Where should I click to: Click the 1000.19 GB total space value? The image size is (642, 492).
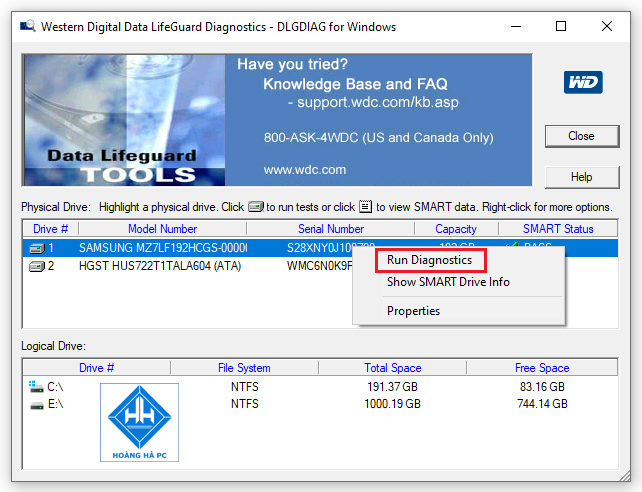(392, 404)
